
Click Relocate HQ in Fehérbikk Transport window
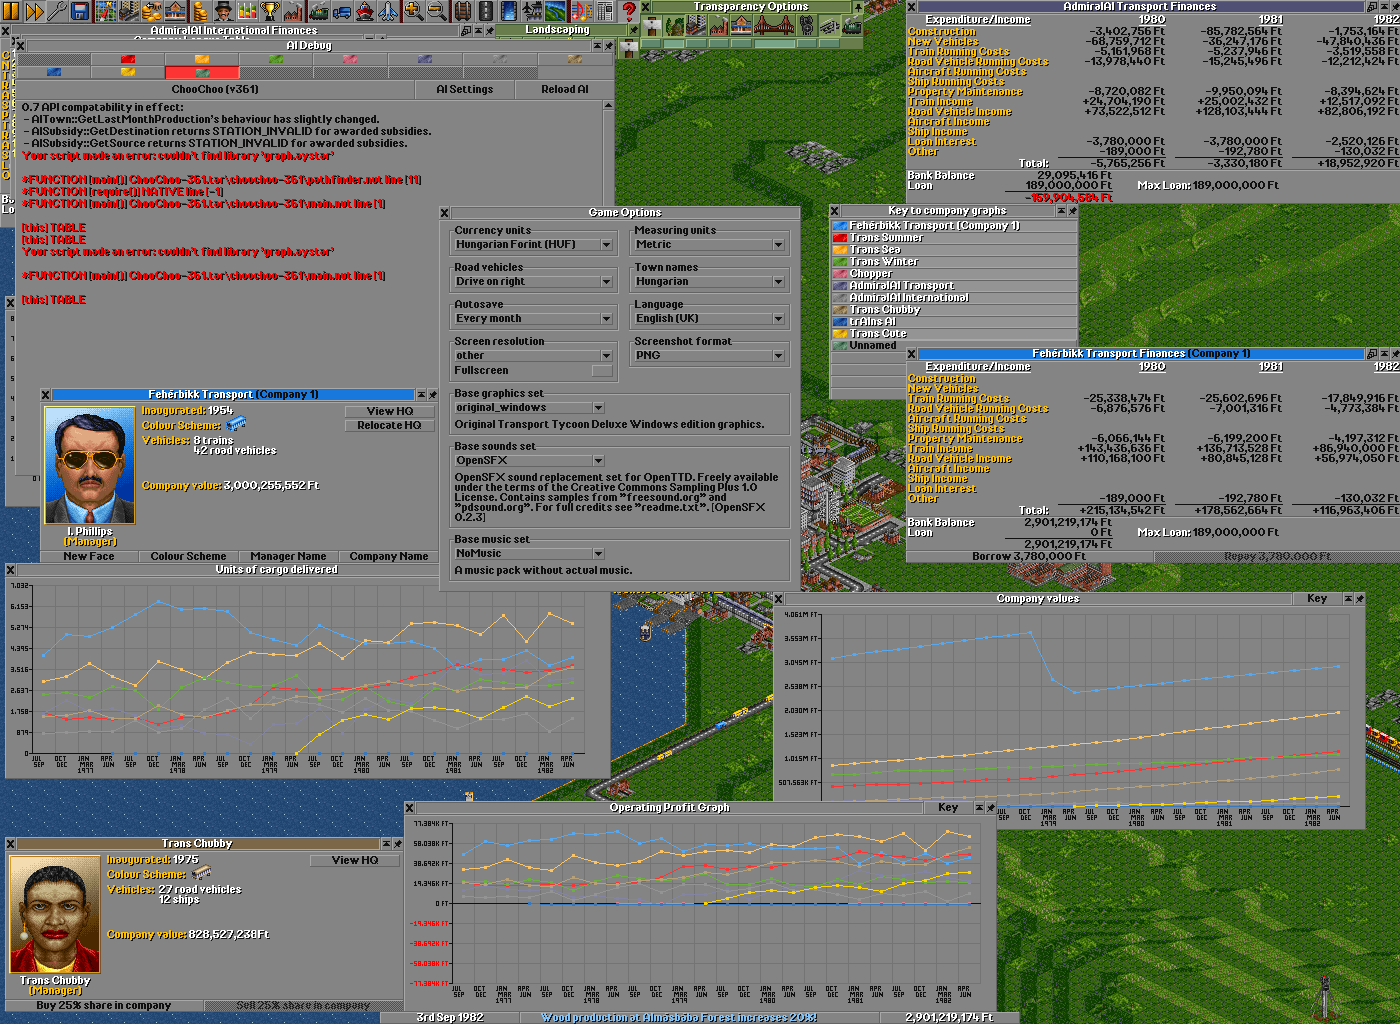[x=390, y=425]
